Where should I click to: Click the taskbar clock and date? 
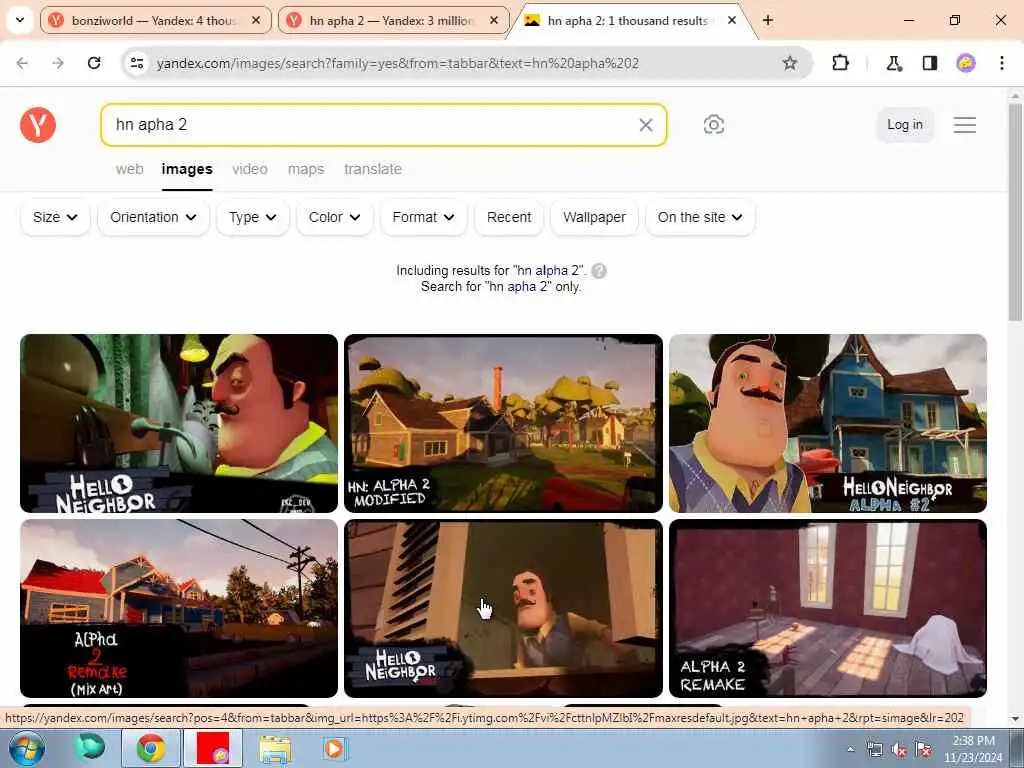[x=973, y=749]
